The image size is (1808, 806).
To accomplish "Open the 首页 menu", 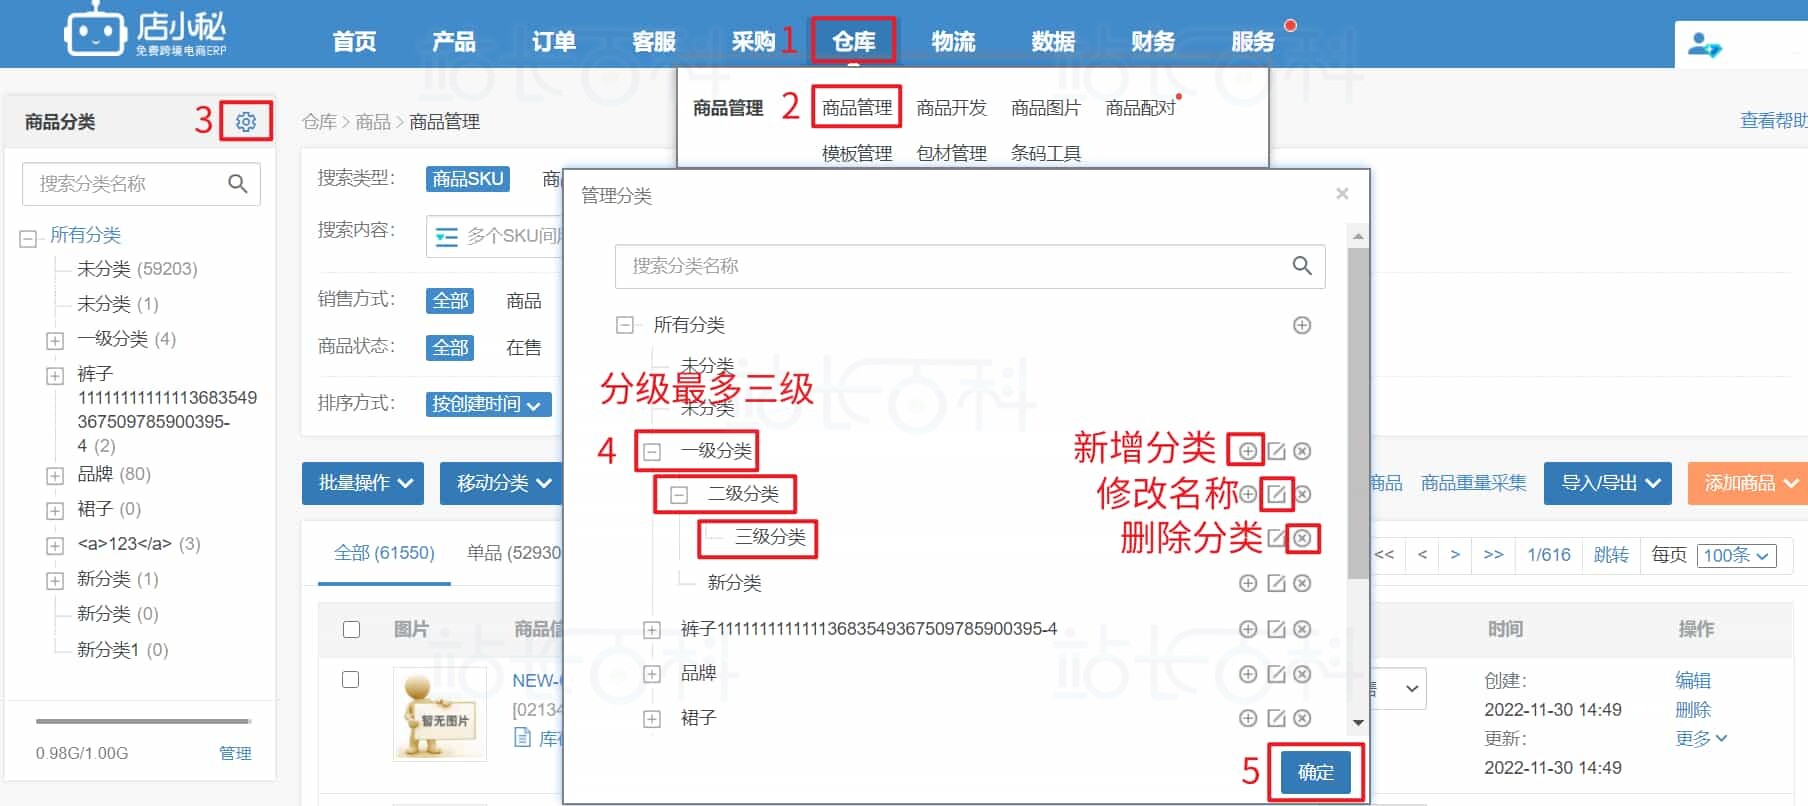I will coord(354,42).
